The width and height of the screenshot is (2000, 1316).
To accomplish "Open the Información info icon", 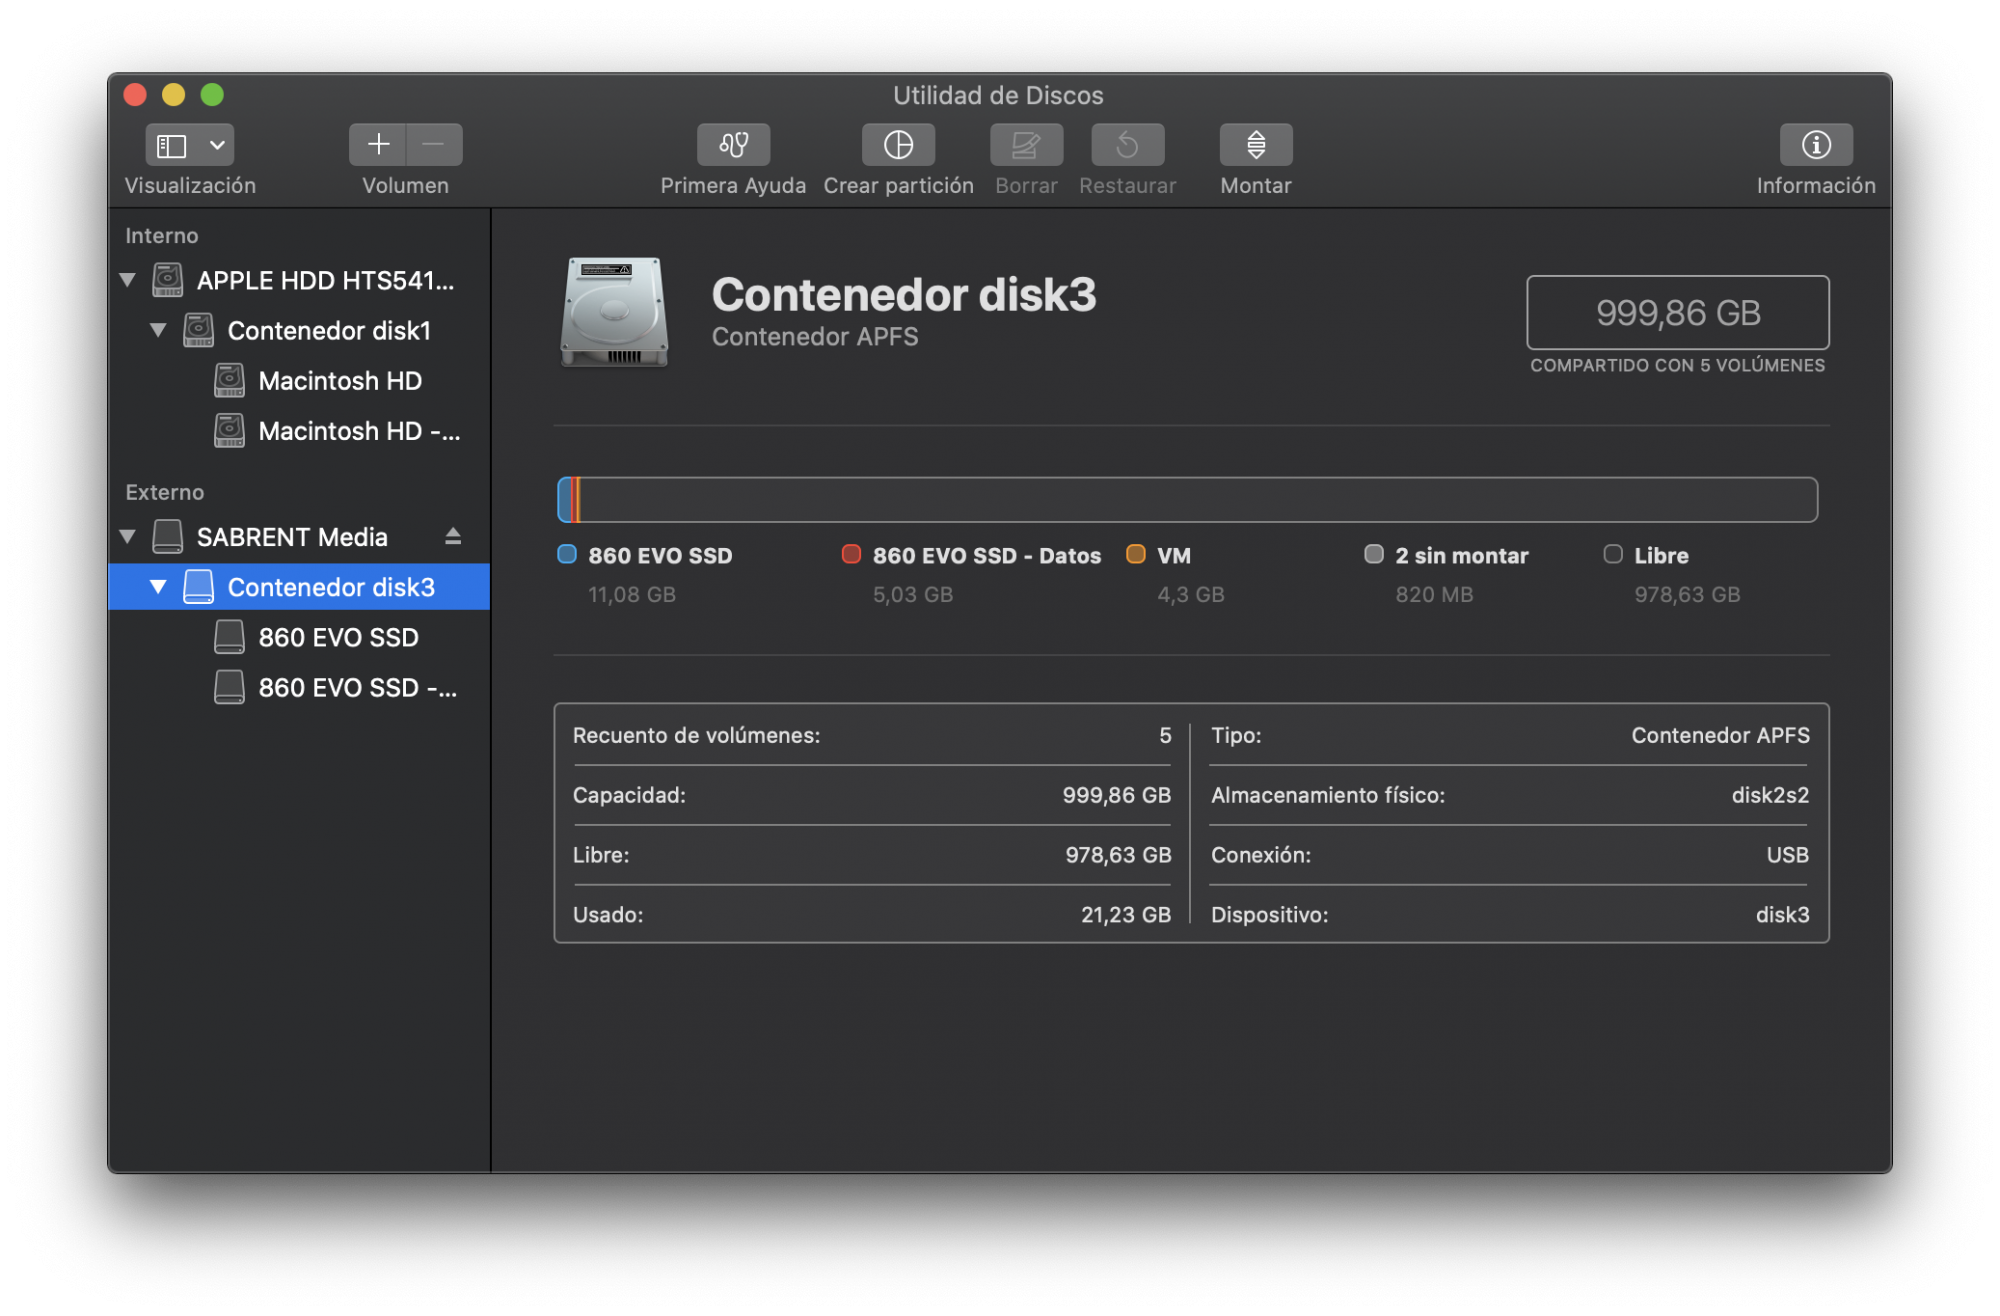I will coord(1815,145).
